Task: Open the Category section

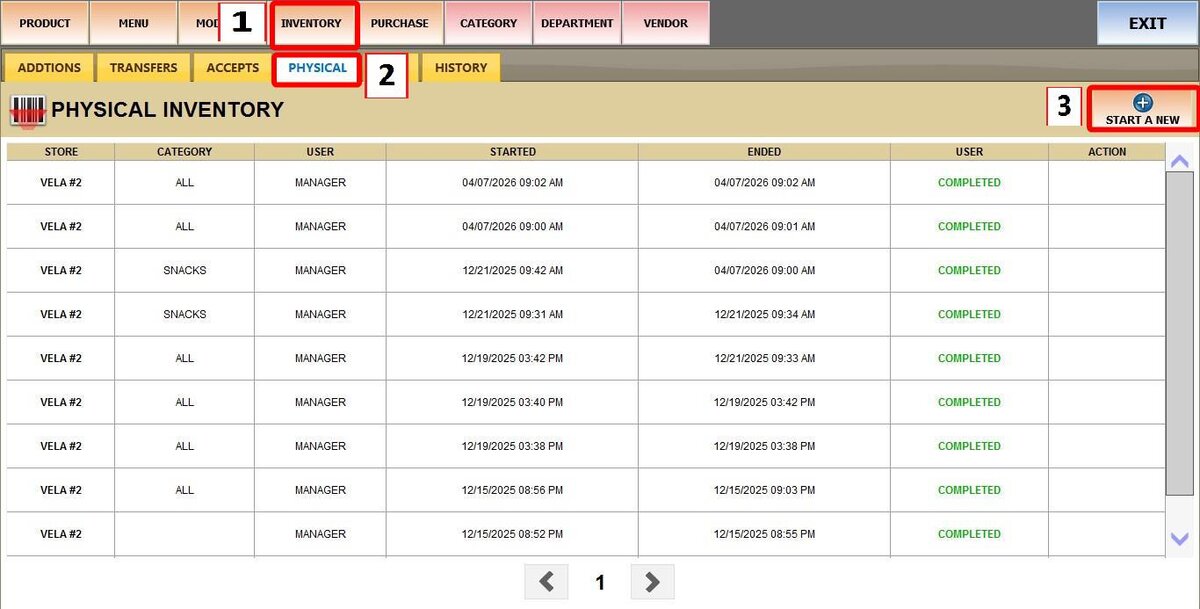Action: 488,23
